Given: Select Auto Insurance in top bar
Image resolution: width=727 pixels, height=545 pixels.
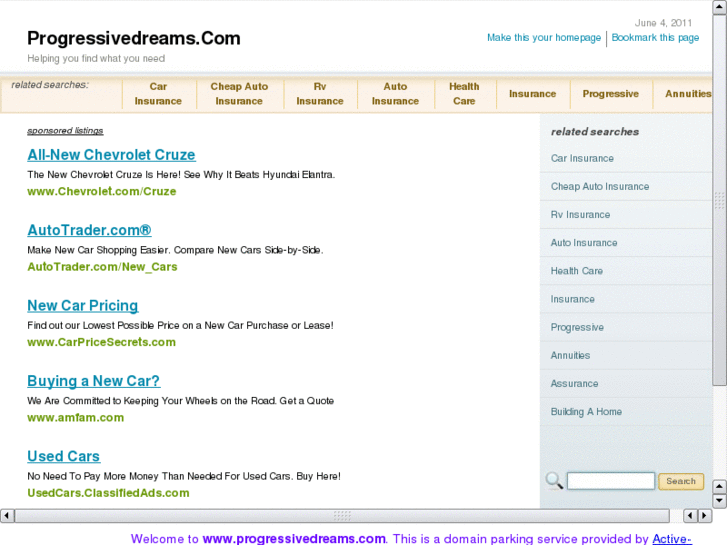Looking at the screenshot, I should pyautogui.click(x=395, y=94).
